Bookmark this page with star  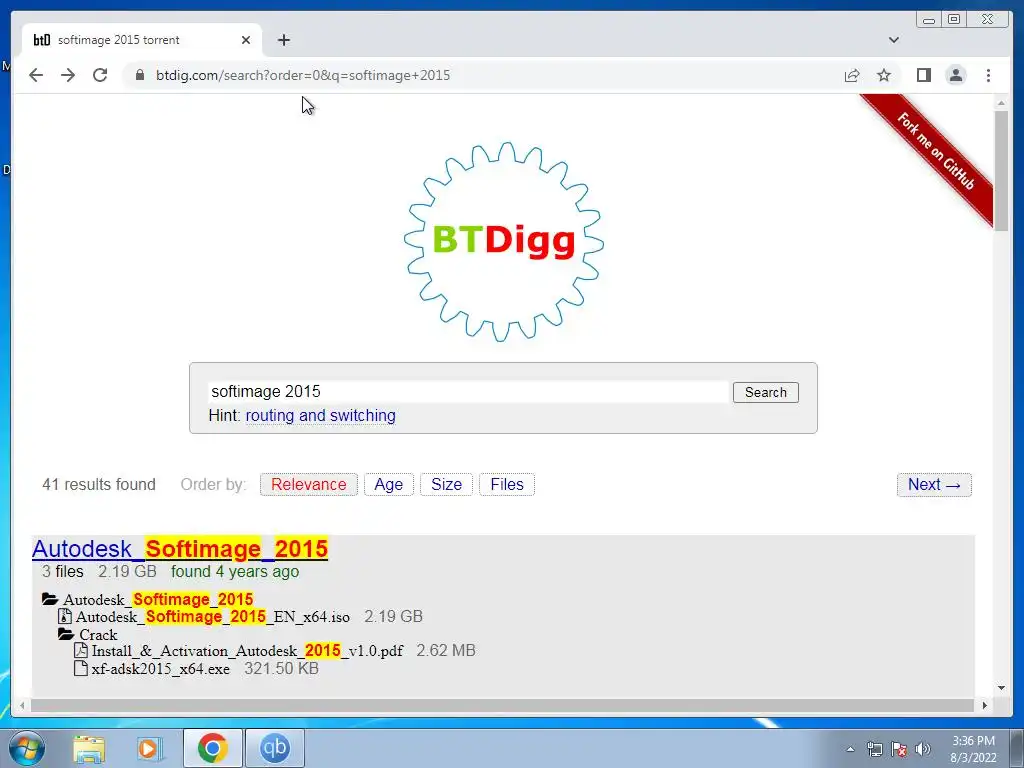click(884, 75)
